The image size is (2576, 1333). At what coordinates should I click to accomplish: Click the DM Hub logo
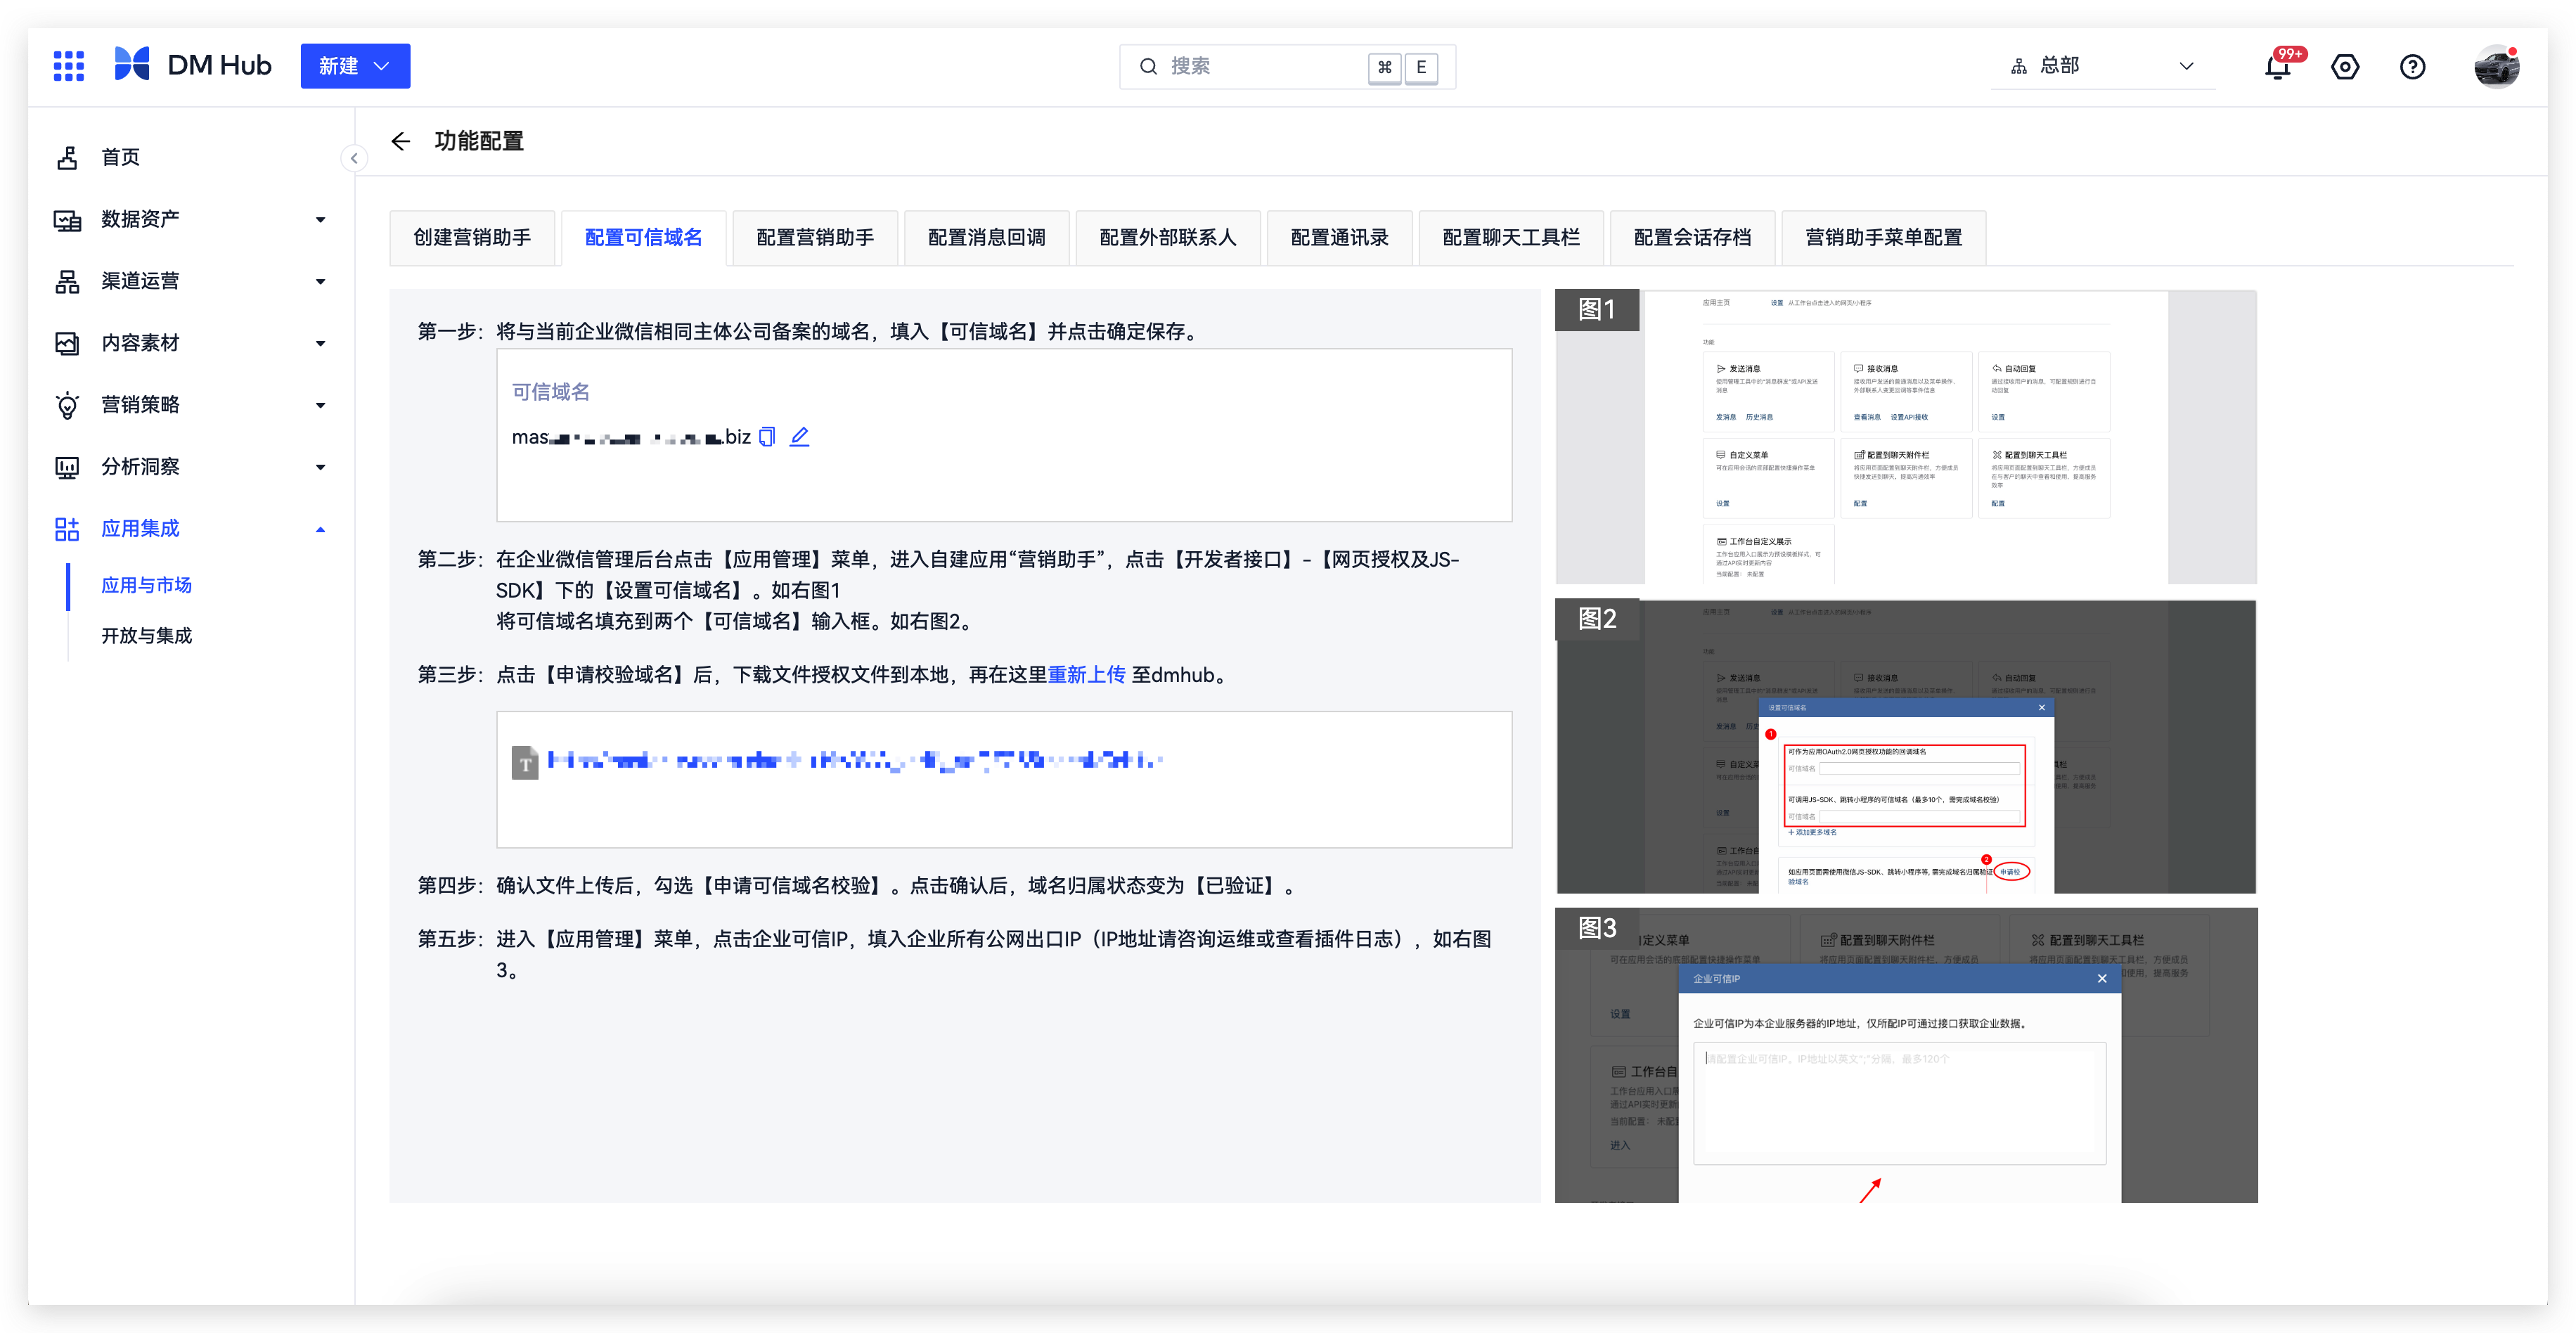tap(192, 65)
